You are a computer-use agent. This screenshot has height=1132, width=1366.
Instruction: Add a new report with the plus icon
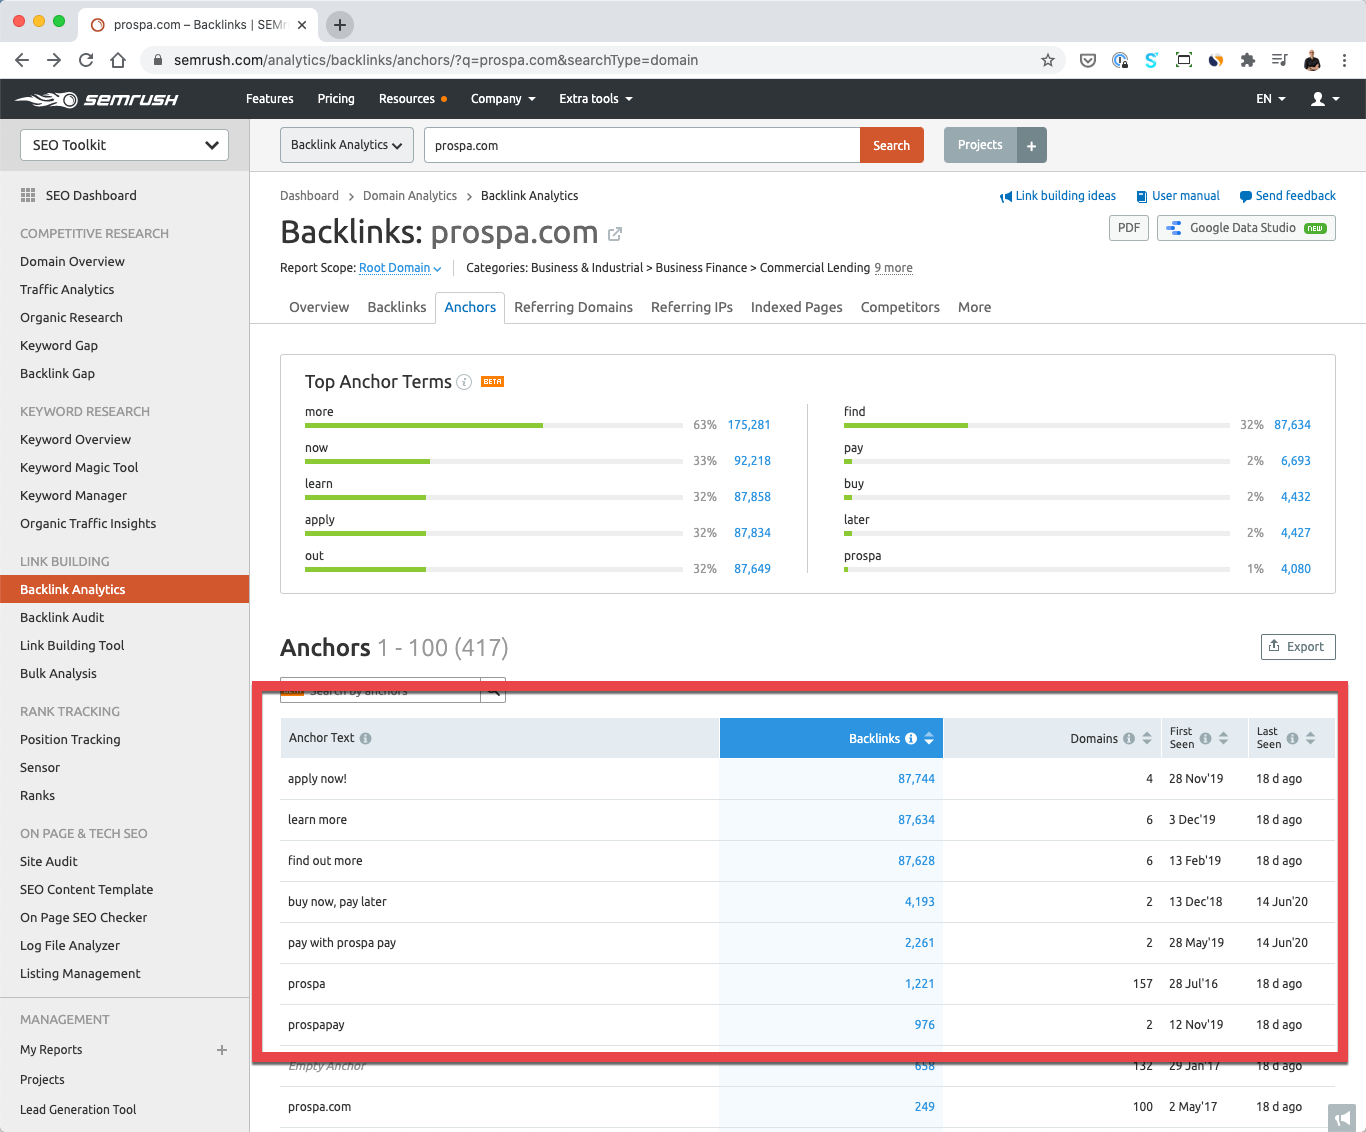click(222, 1050)
